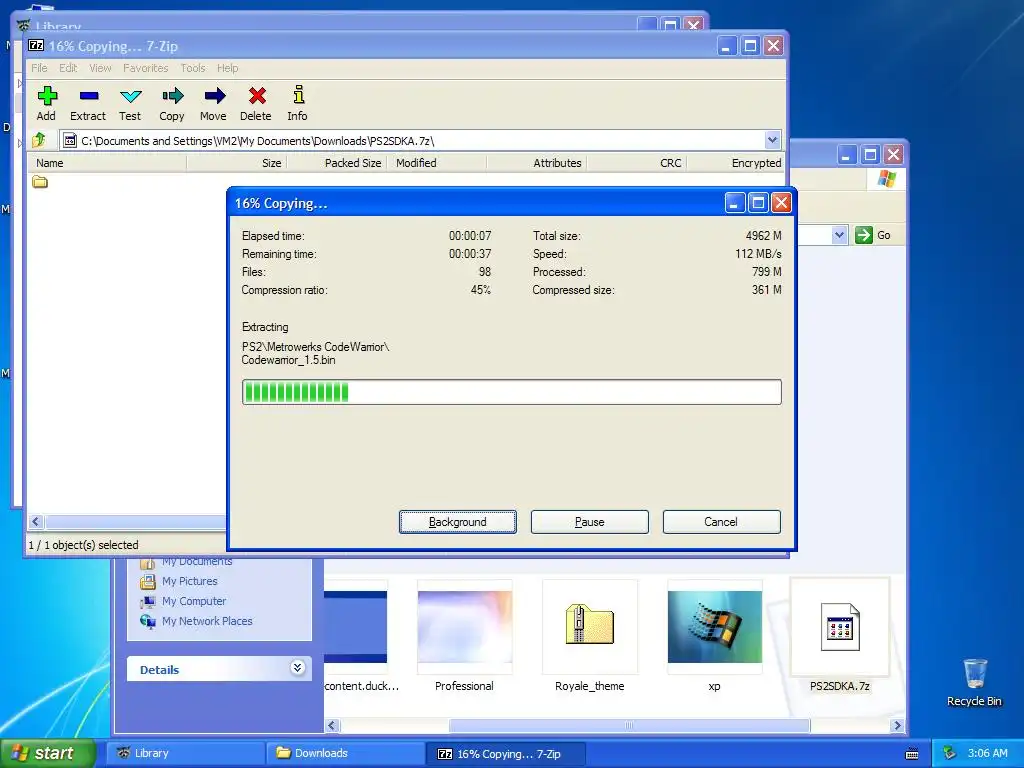Image resolution: width=1024 pixels, height=768 pixels.
Task: Select the PS2SDKA.7z file icon
Action: pyautogui.click(x=840, y=627)
